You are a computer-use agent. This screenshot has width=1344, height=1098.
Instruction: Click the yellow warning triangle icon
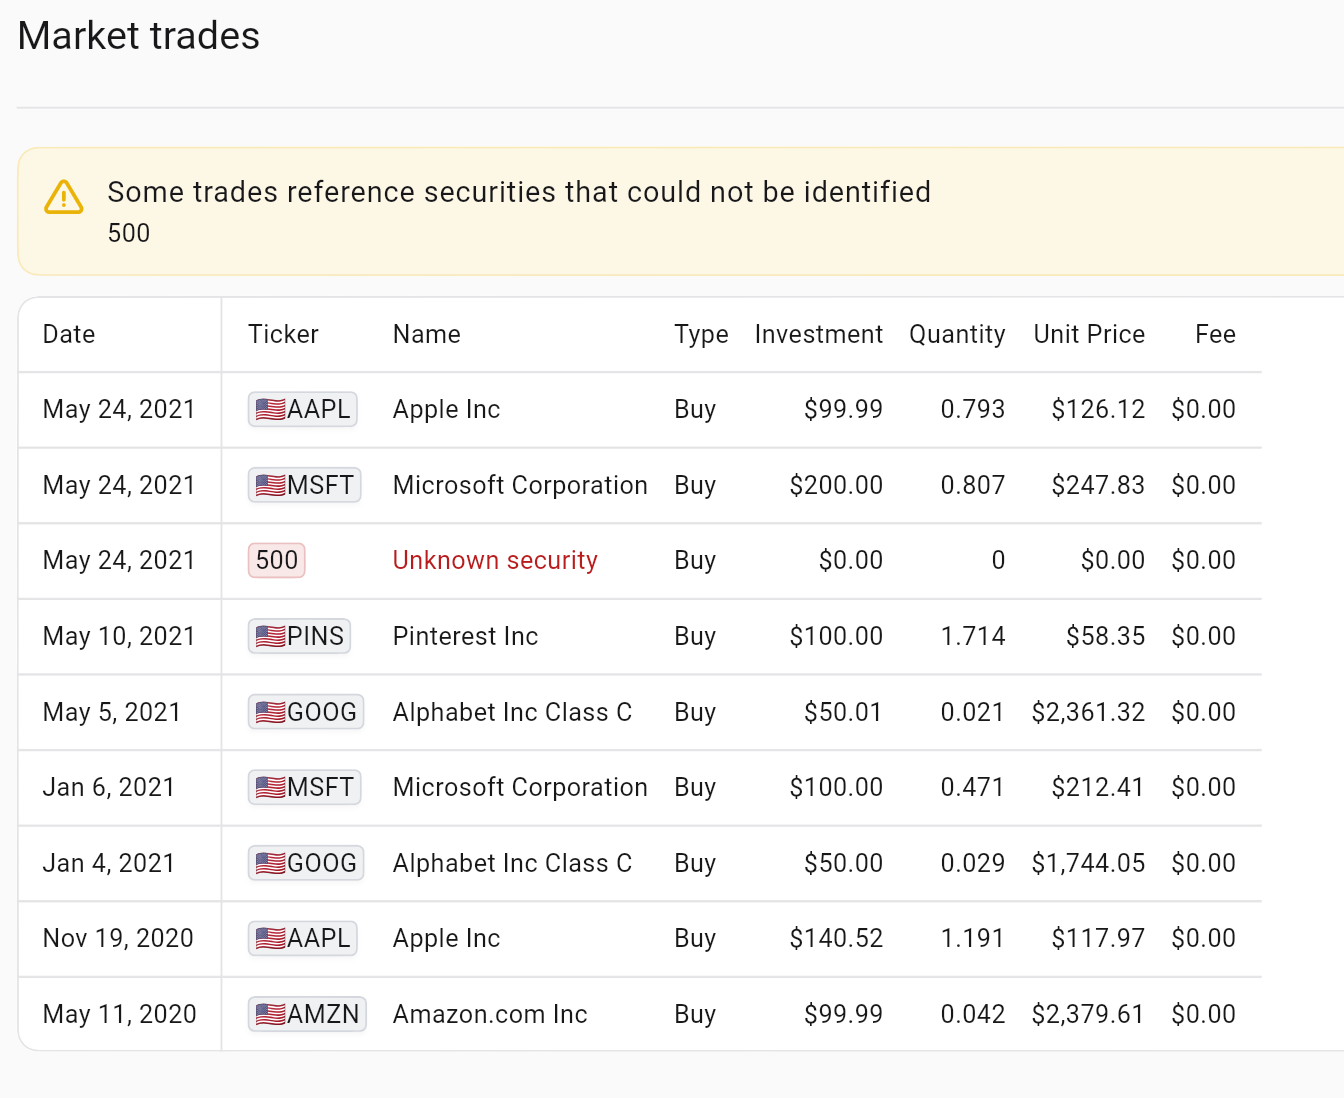pos(64,198)
